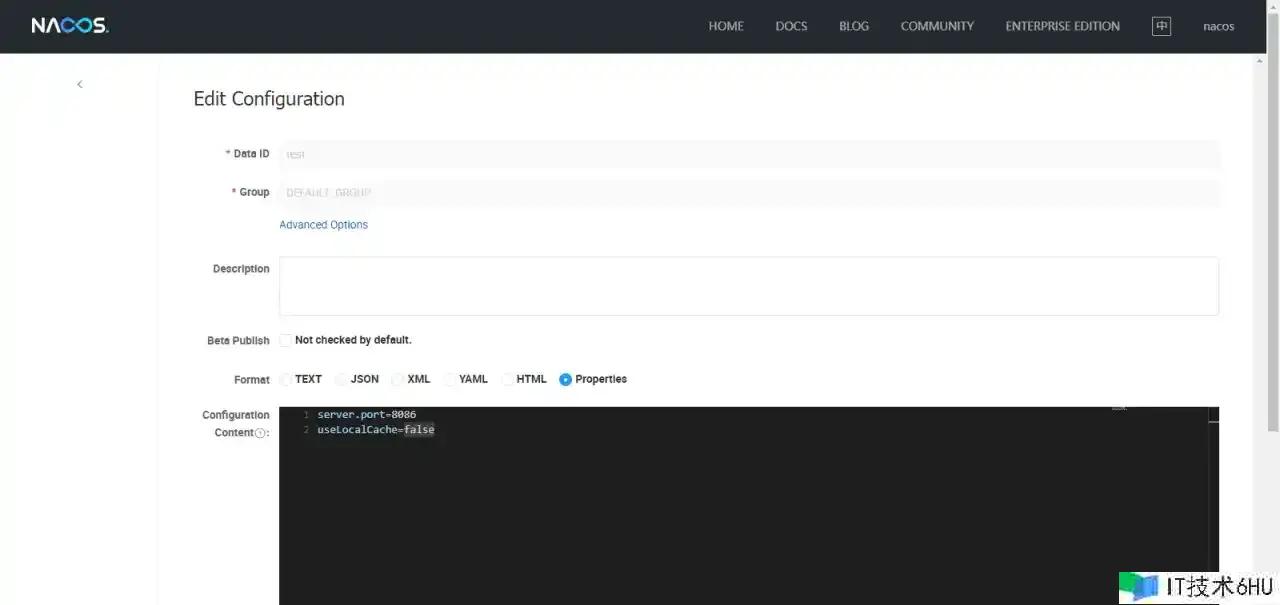Enable the Beta Publish checkbox
Image resolution: width=1280 pixels, height=605 pixels.
pos(286,340)
